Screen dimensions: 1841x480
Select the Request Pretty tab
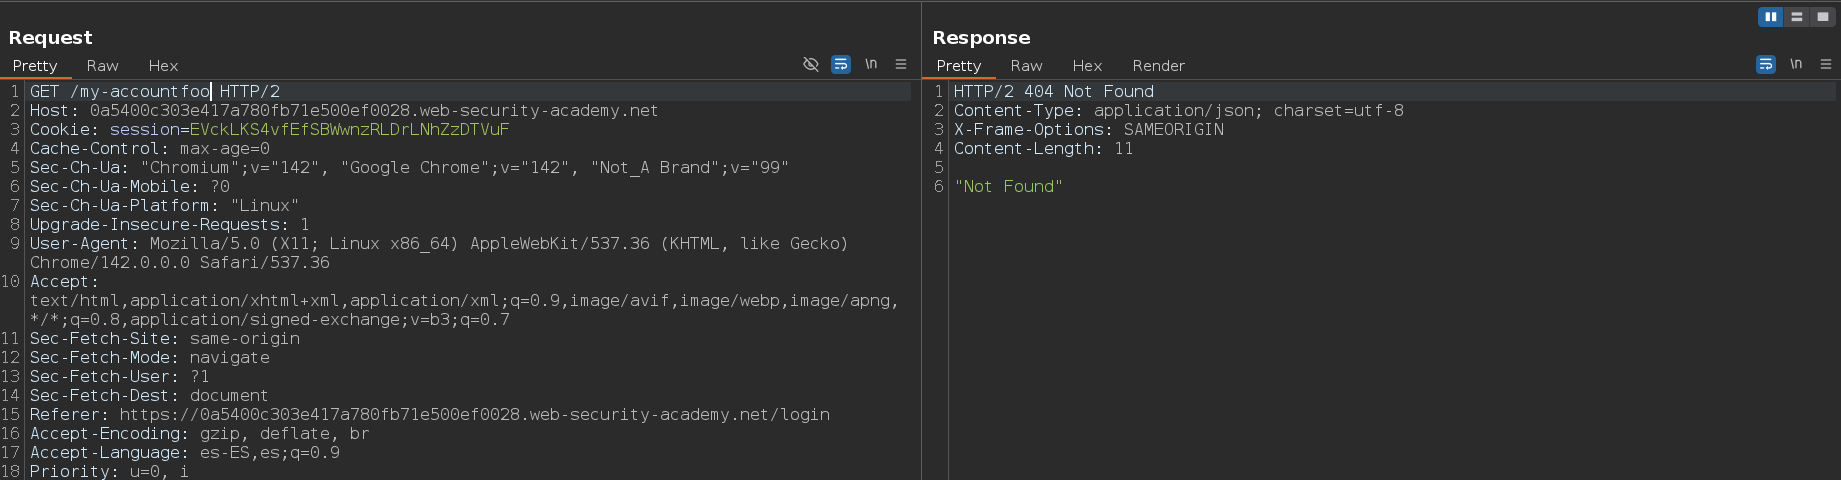(35, 66)
